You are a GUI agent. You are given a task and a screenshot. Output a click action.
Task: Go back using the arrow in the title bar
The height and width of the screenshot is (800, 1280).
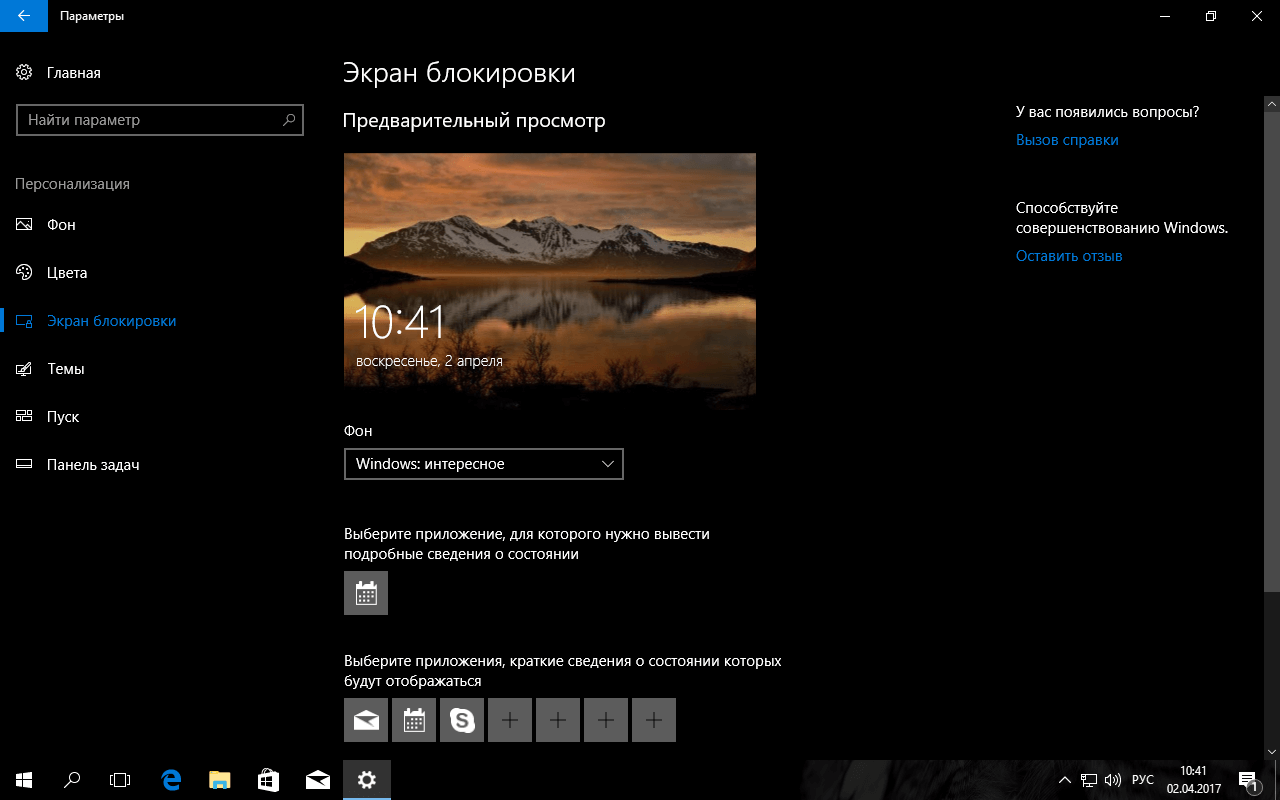click(x=23, y=16)
